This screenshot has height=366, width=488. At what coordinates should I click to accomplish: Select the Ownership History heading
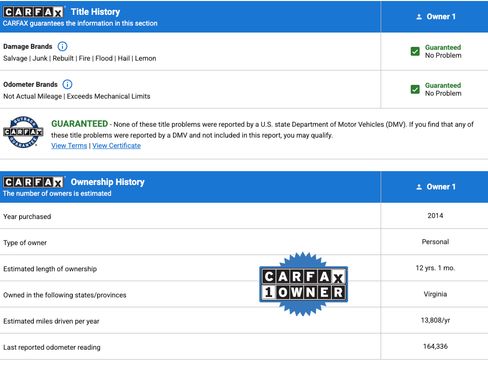coord(107,182)
